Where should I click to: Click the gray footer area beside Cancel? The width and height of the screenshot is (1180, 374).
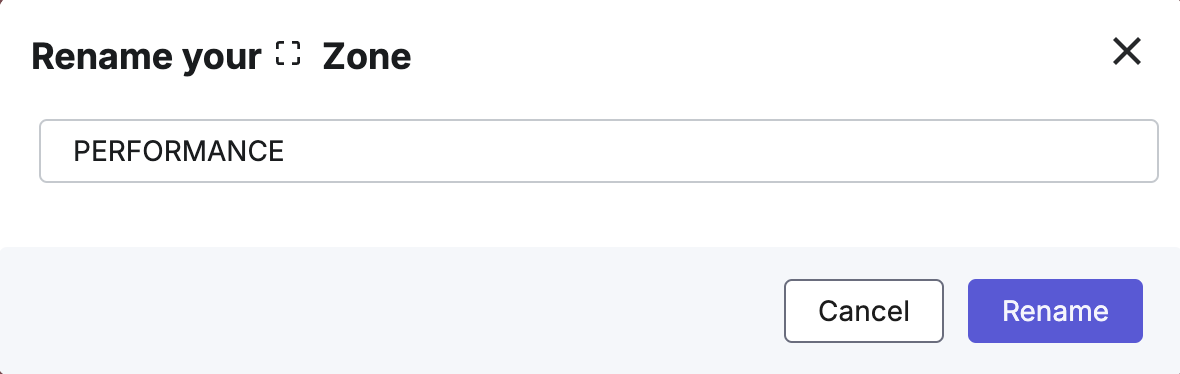[391, 310]
